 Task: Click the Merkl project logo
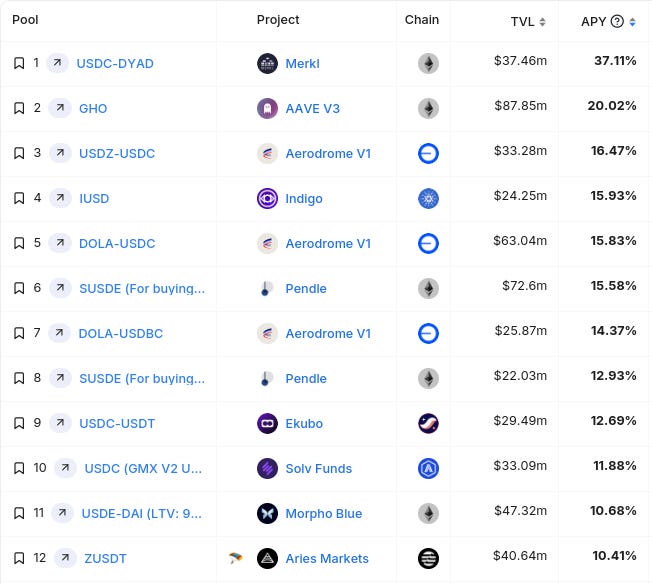click(x=267, y=64)
